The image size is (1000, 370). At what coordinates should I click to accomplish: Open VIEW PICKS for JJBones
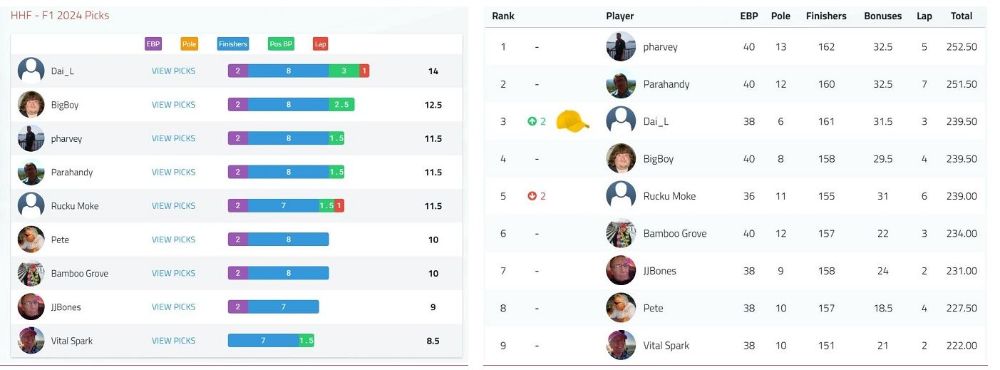(x=173, y=307)
